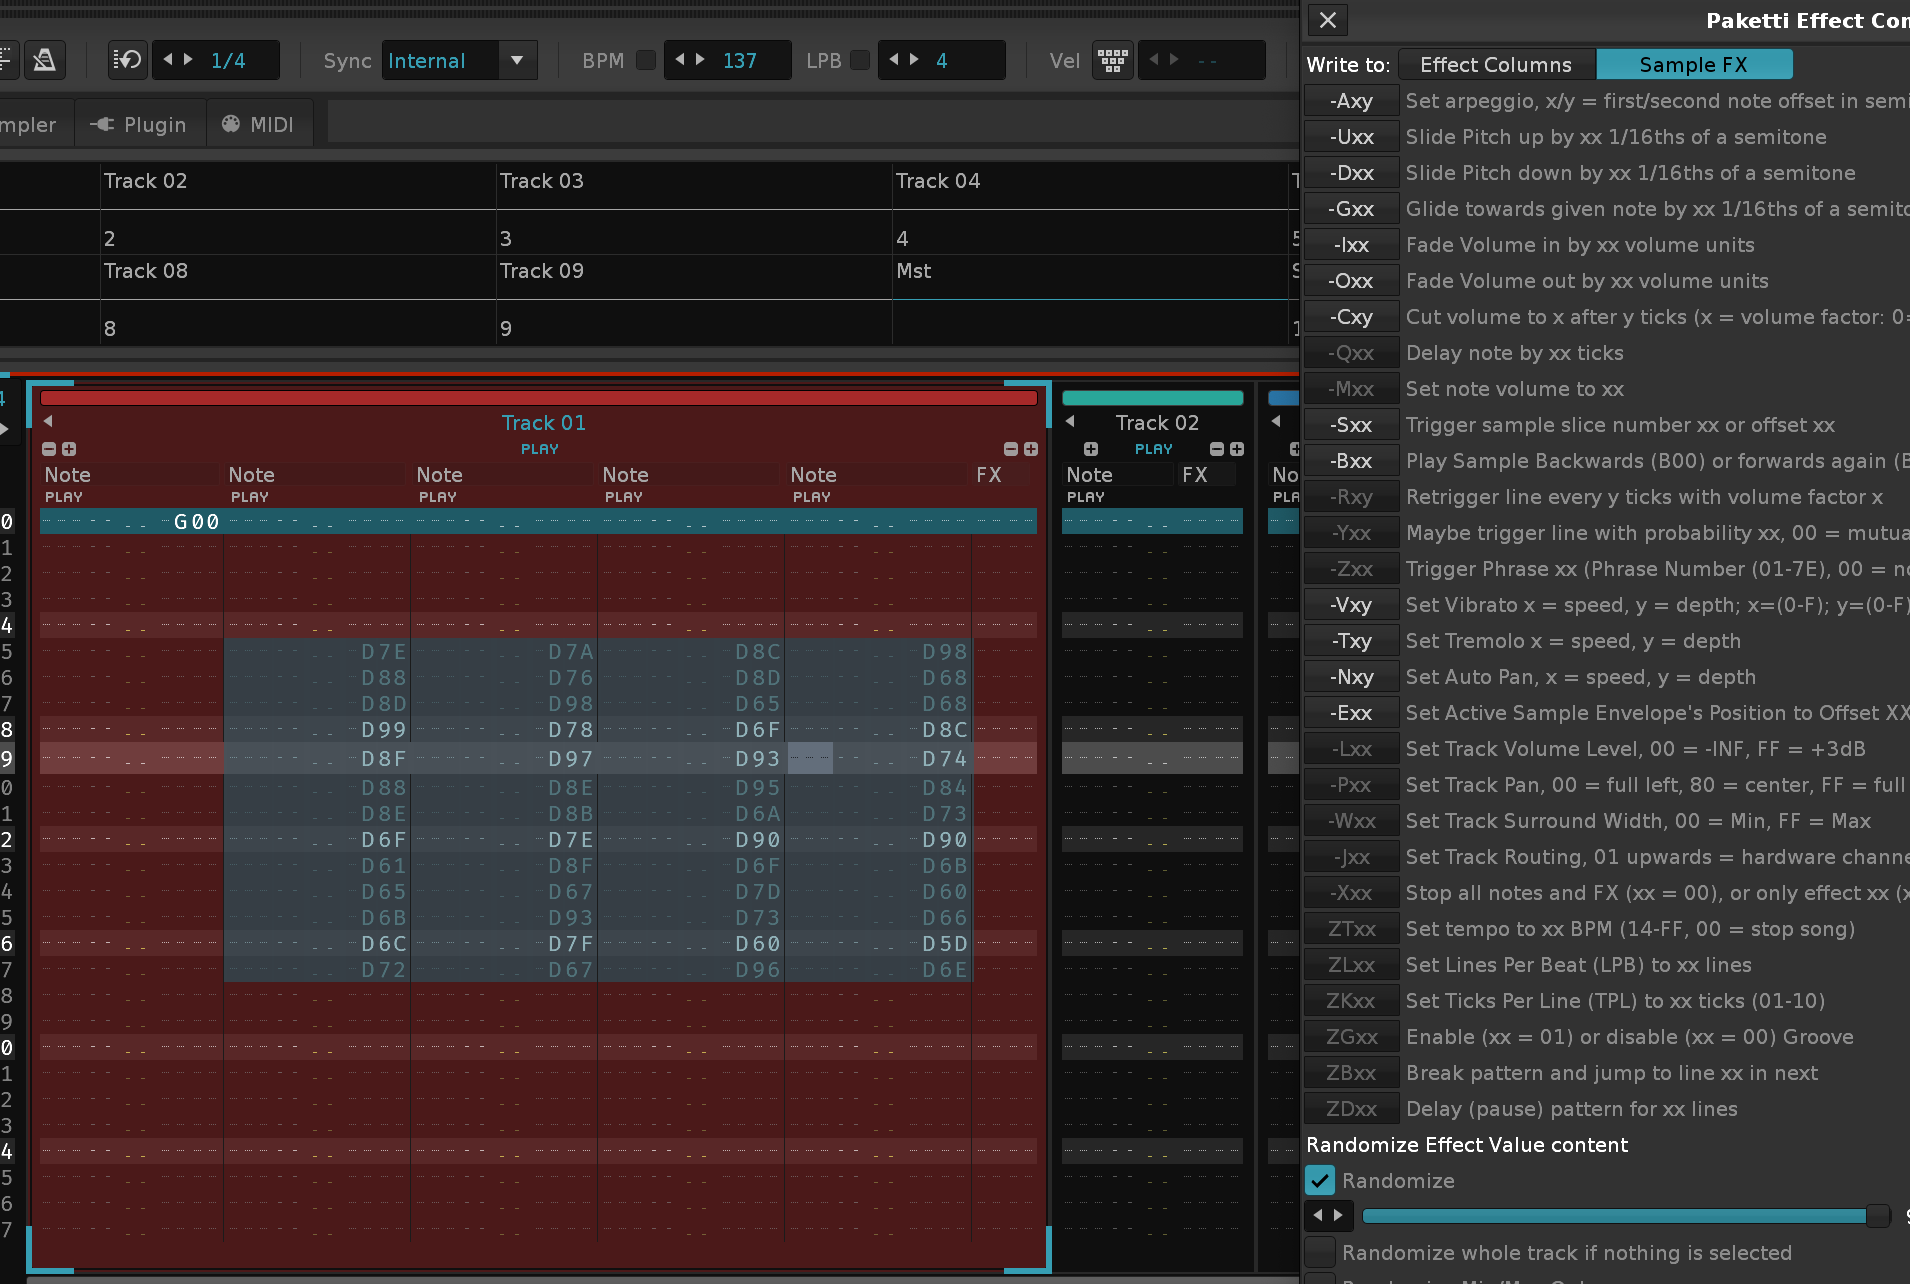Close the Paketti Effect dialog
Screen dimensions: 1910x1284
pyautogui.click(x=1327, y=20)
